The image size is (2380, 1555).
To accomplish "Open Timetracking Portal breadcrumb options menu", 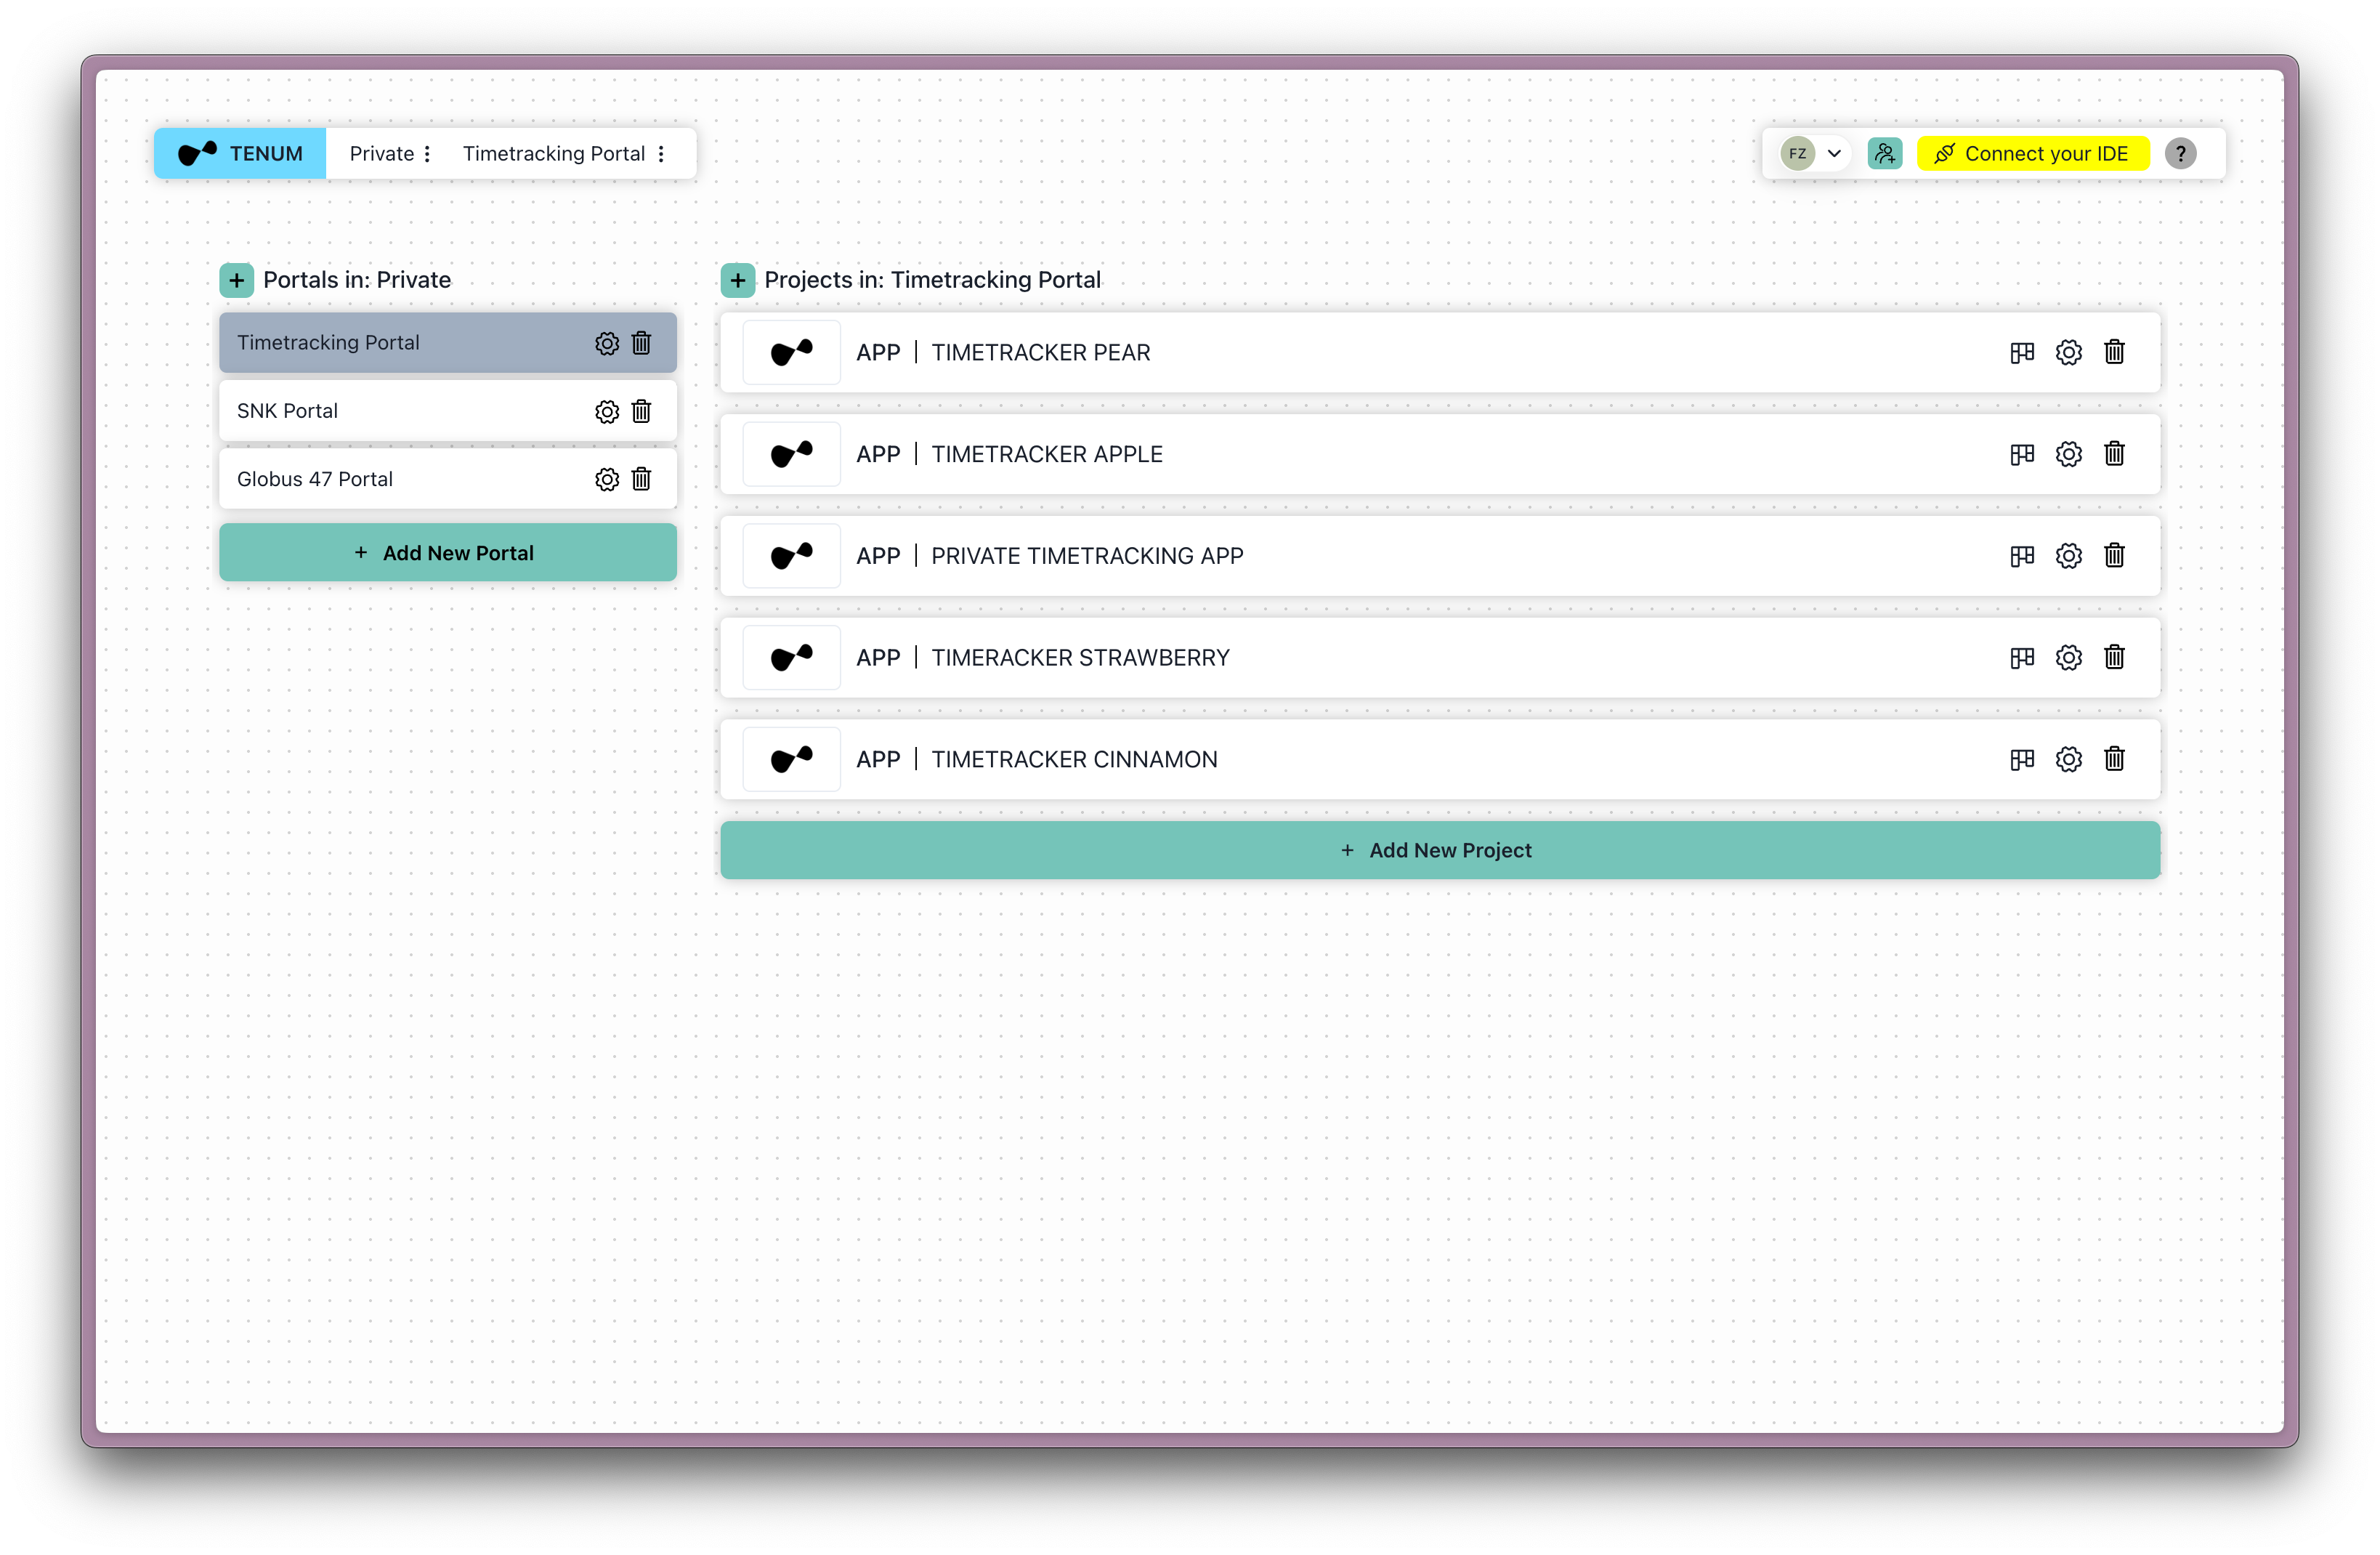I will point(661,154).
